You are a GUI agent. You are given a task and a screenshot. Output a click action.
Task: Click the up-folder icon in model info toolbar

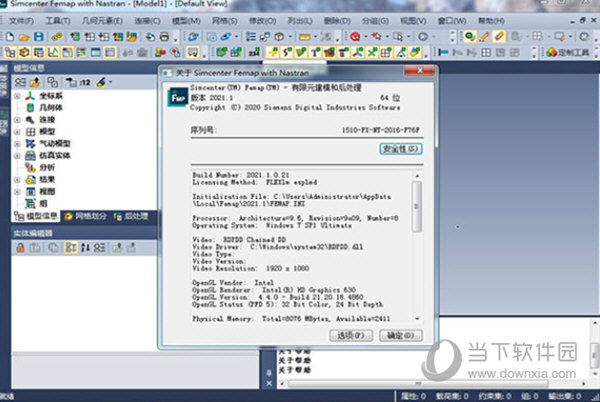(x=35, y=82)
